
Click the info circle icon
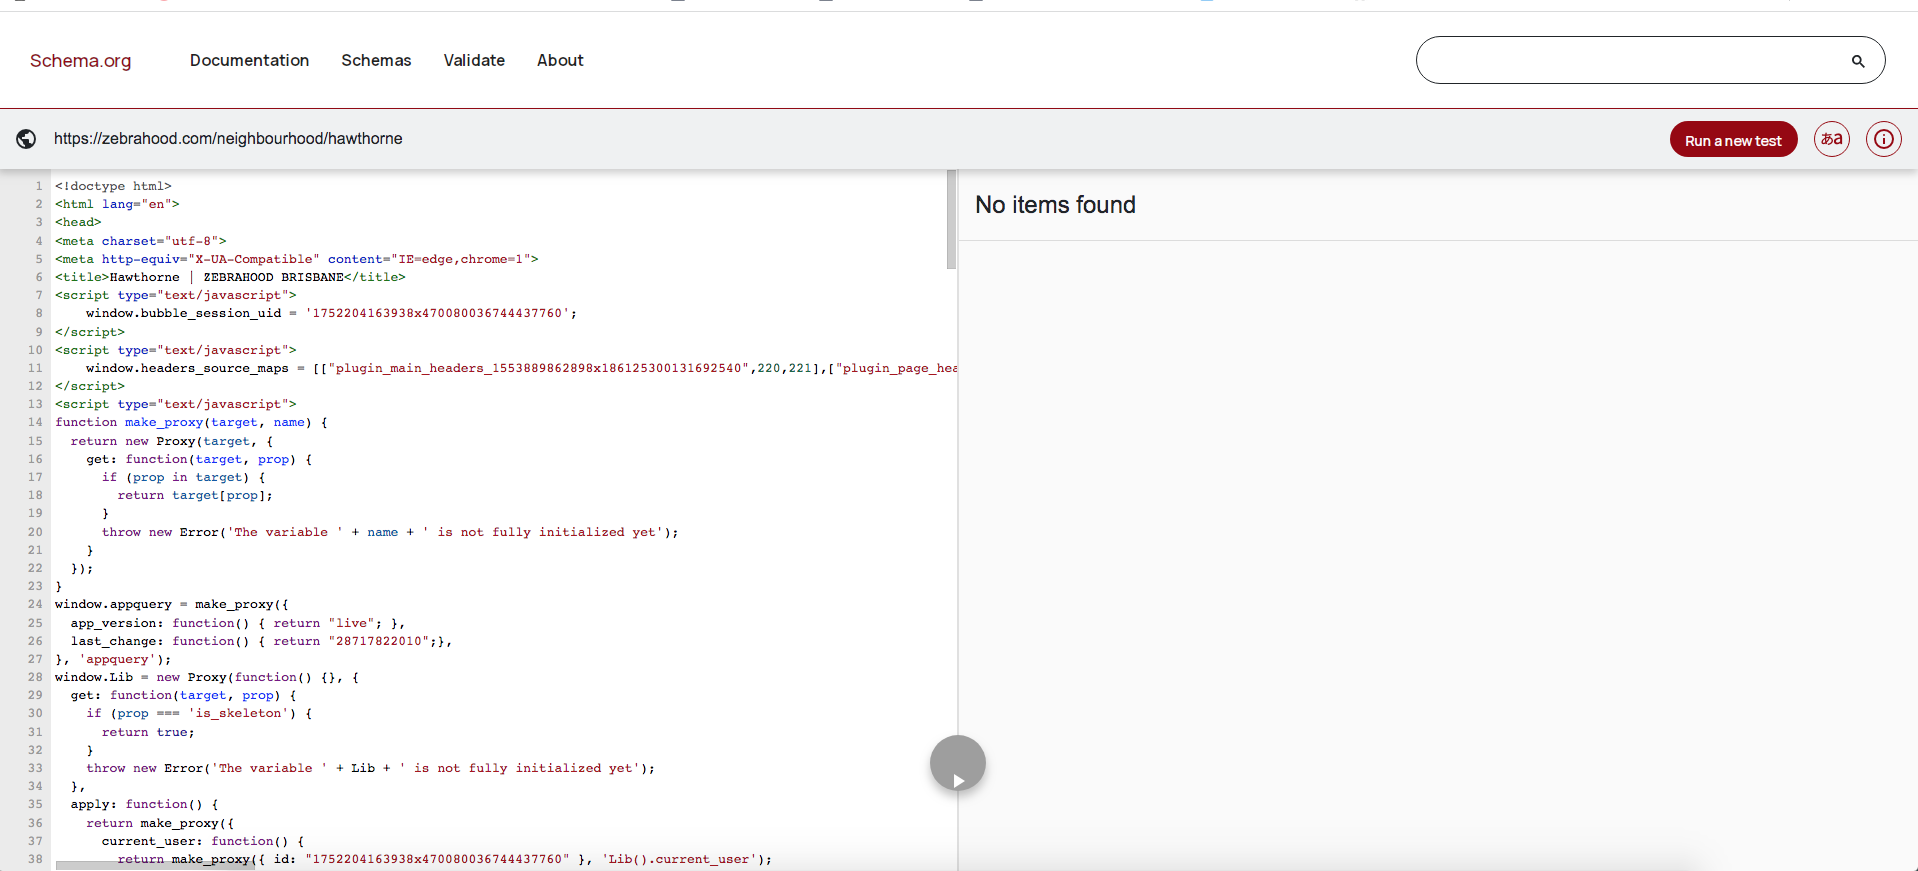point(1884,139)
